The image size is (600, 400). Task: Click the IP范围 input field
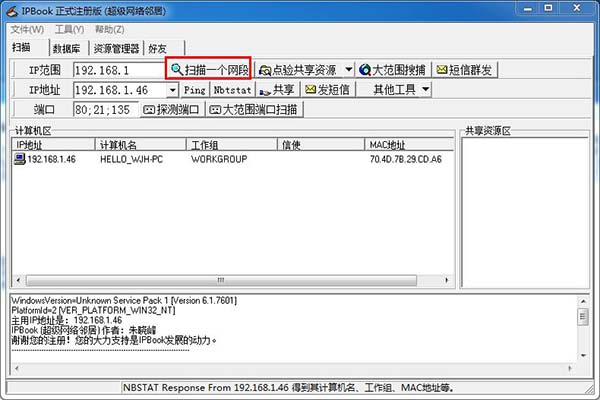pos(119,70)
